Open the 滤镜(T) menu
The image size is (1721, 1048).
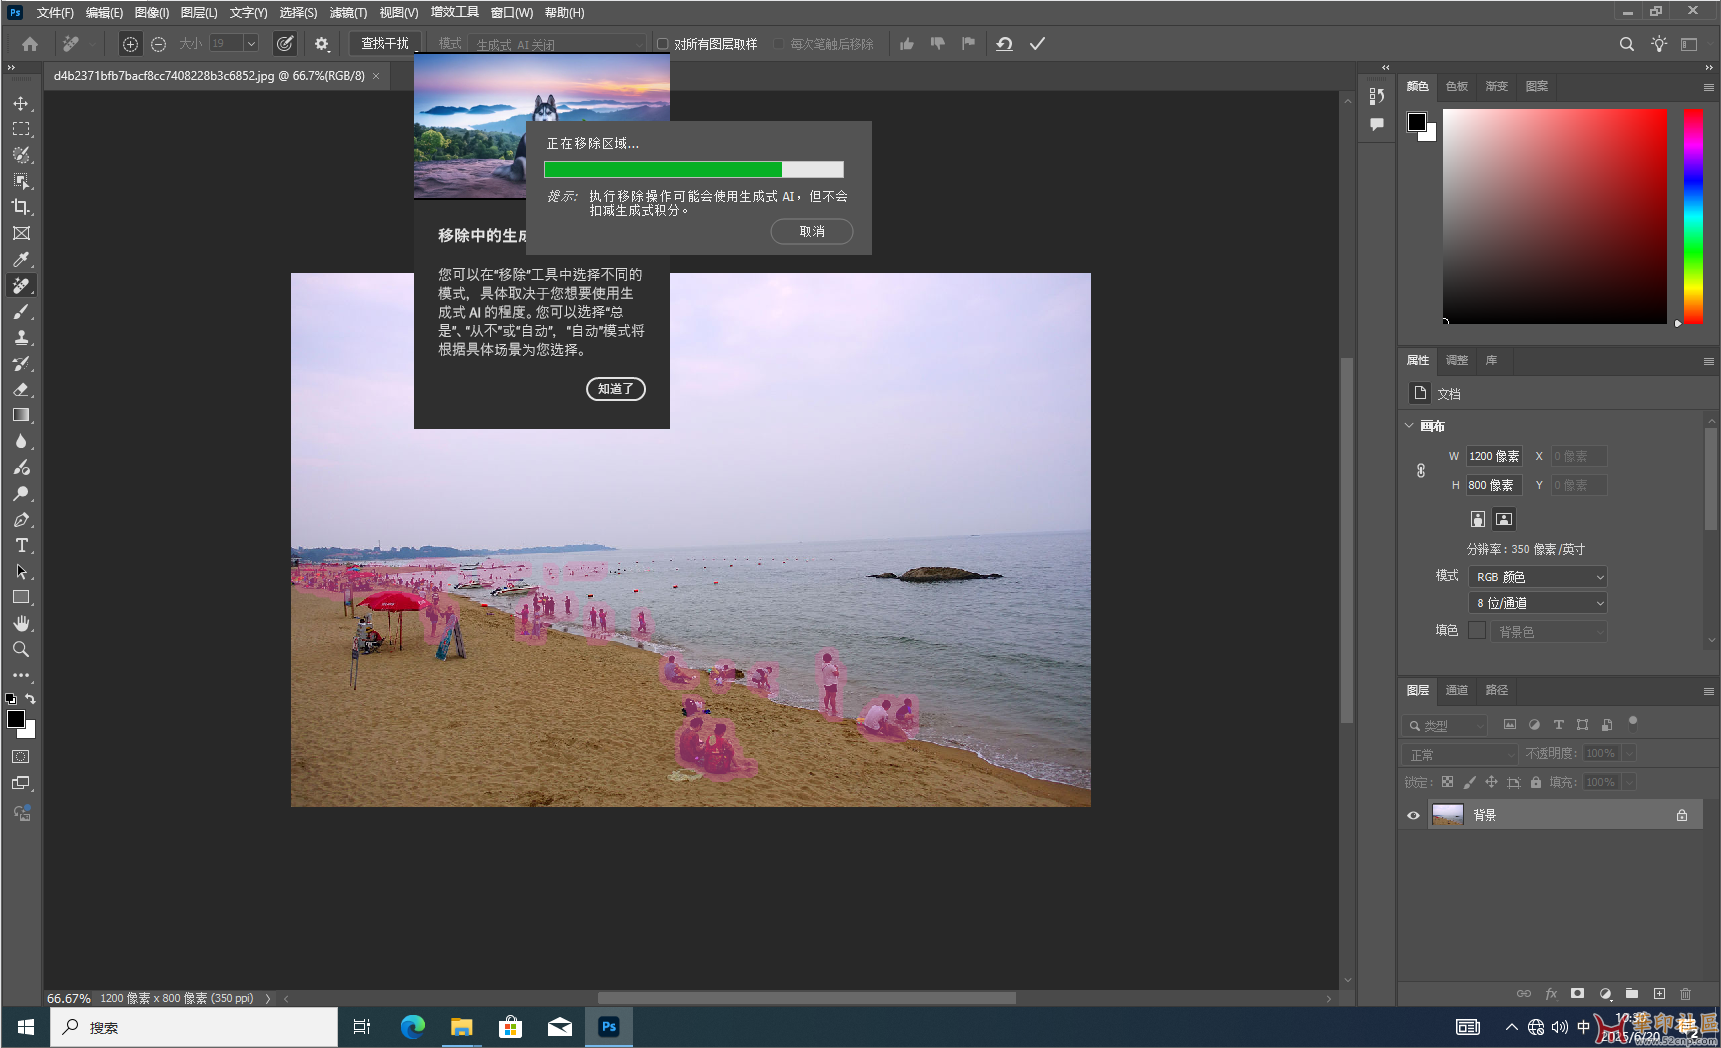pos(348,13)
